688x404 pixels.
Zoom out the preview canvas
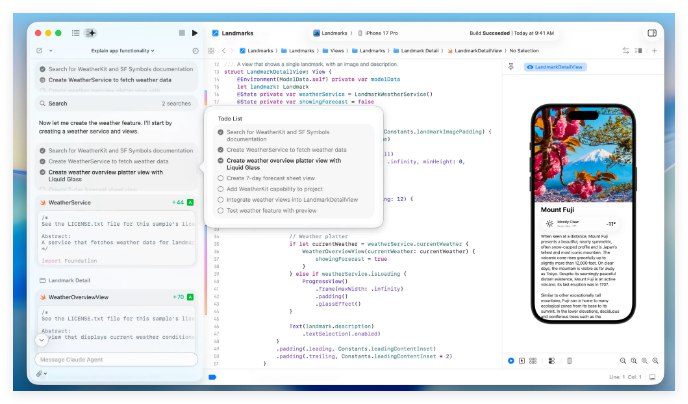click(x=623, y=361)
